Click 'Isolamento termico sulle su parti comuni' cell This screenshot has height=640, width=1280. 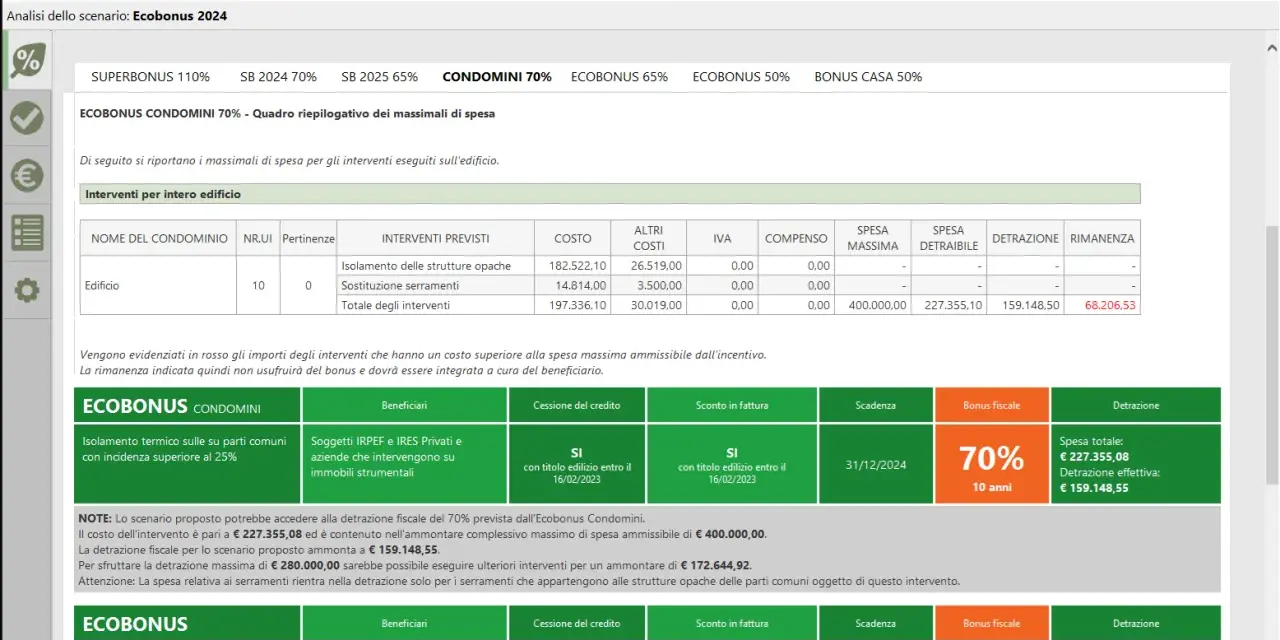[x=187, y=463]
